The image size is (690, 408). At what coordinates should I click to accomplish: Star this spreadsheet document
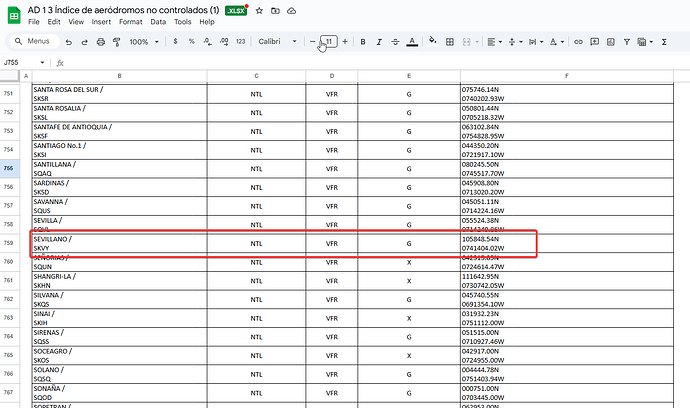coord(259,11)
